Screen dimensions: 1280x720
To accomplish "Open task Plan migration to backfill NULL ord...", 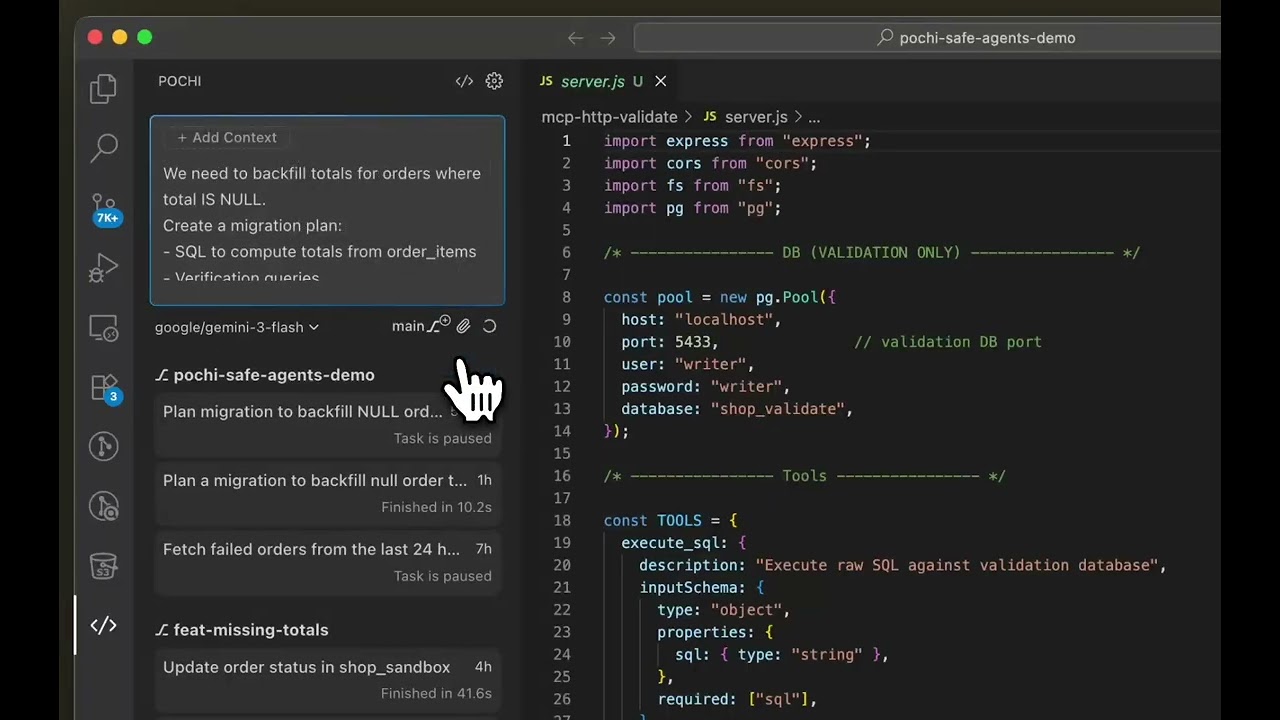I will pos(327,424).
